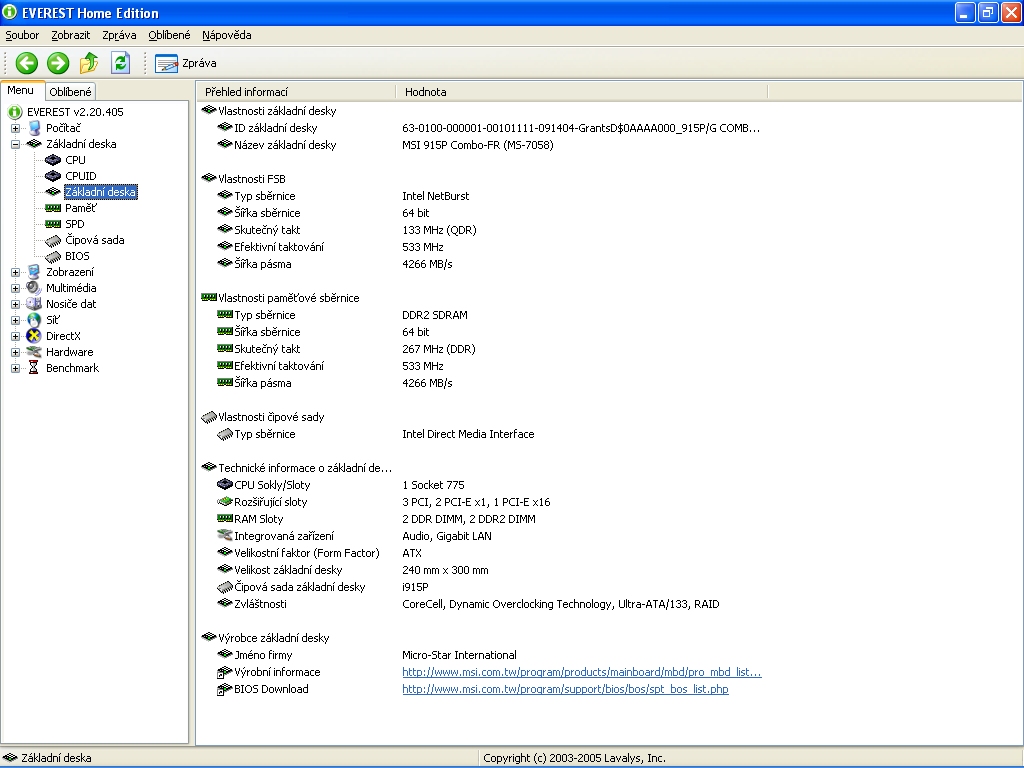Select CPUID item in the tree
This screenshot has height=768, width=1024.
point(80,176)
